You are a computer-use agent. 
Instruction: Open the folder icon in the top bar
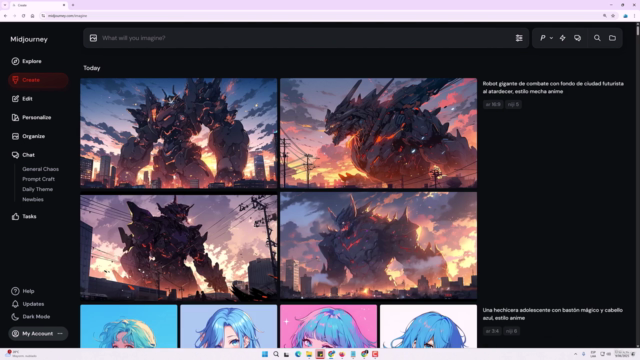click(x=612, y=38)
